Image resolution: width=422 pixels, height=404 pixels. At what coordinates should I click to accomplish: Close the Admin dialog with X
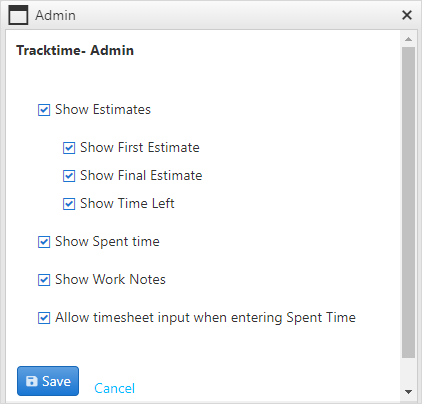click(407, 15)
